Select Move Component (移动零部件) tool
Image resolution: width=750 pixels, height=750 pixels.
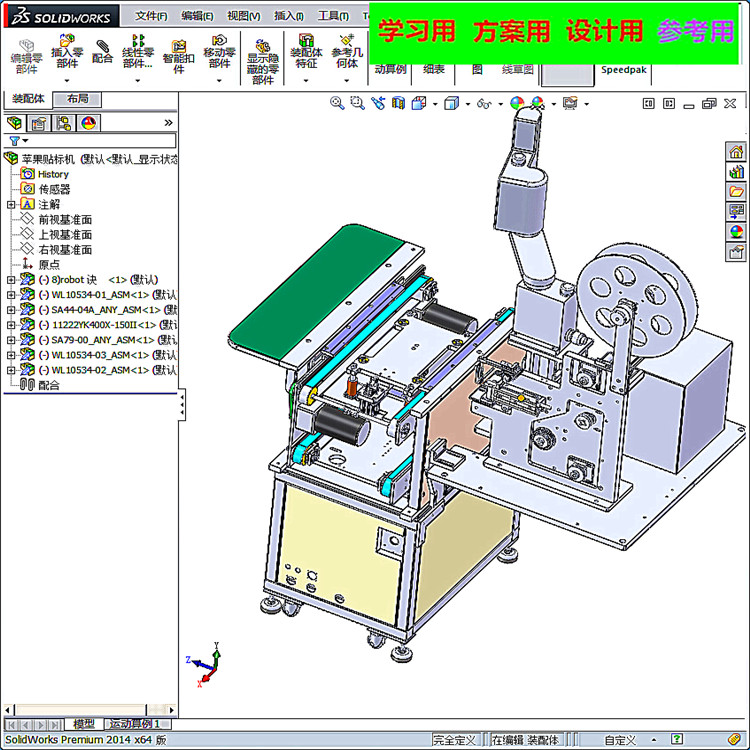pos(219,51)
